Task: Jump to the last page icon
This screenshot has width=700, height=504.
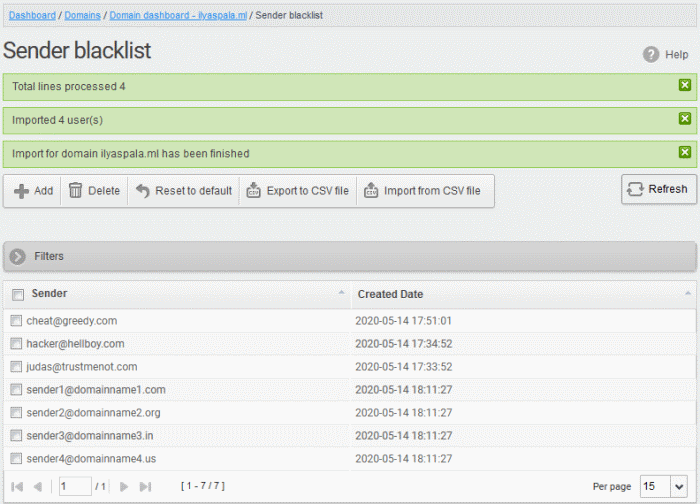Action: point(146,487)
